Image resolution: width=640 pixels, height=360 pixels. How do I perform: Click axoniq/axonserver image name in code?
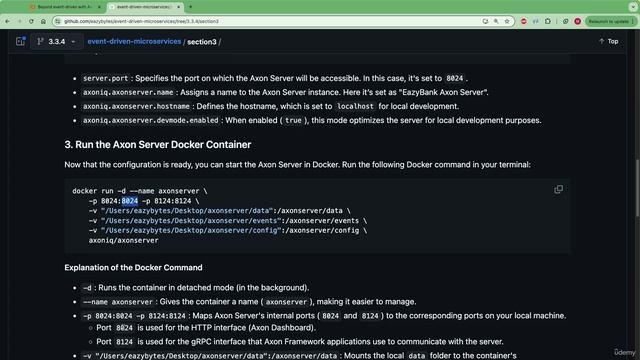pyautogui.click(x=123, y=240)
